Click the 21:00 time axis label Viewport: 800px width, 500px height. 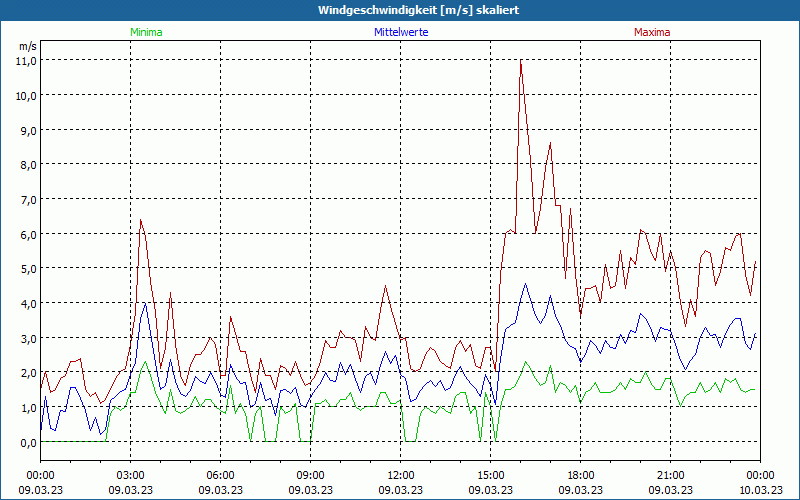coord(670,475)
